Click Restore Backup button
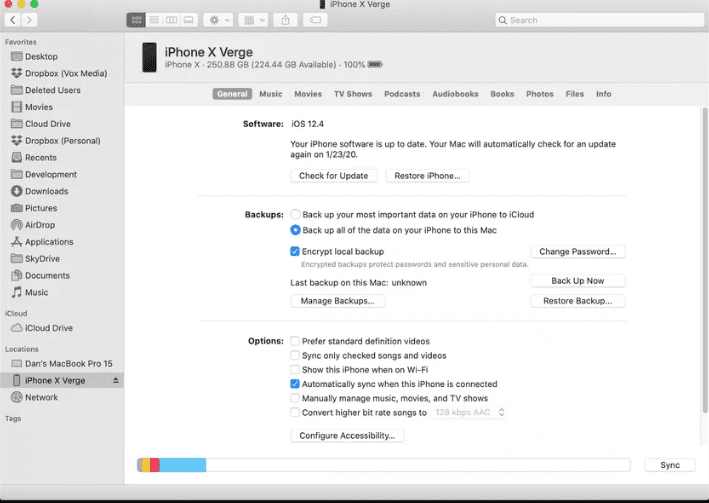This screenshot has width=709, height=503. pyautogui.click(x=578, y=301)
